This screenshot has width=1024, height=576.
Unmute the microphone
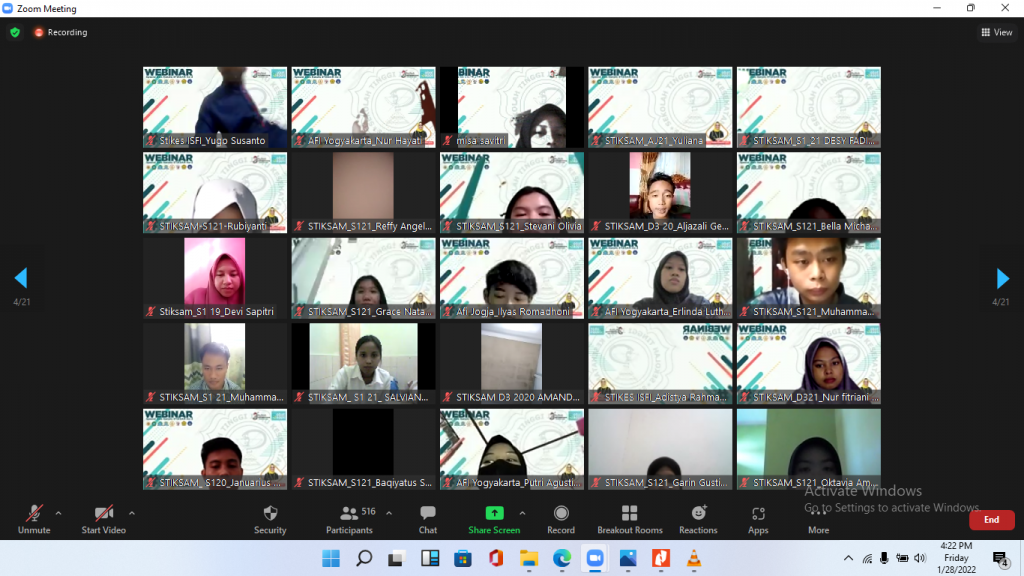tap(34, 519)
